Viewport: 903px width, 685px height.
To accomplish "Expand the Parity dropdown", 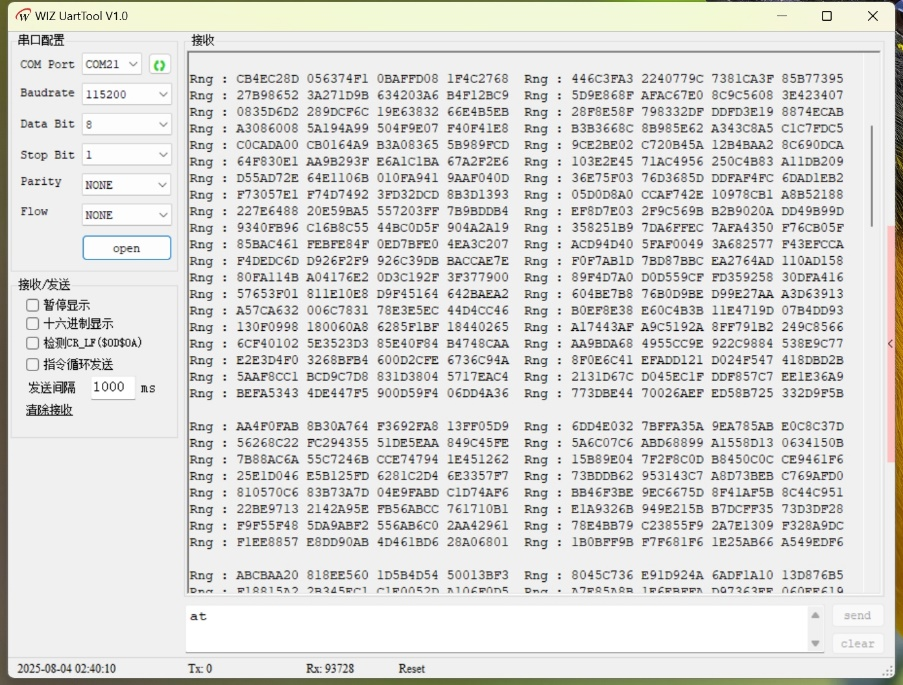I will pyautogui.click(x=126, y=185).
